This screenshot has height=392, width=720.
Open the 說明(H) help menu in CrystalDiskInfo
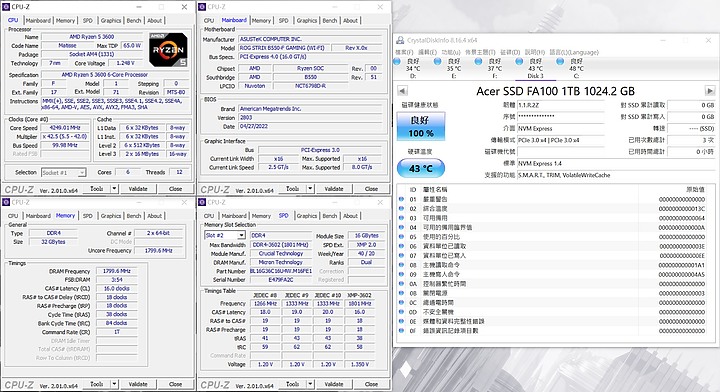pos(534,52)
